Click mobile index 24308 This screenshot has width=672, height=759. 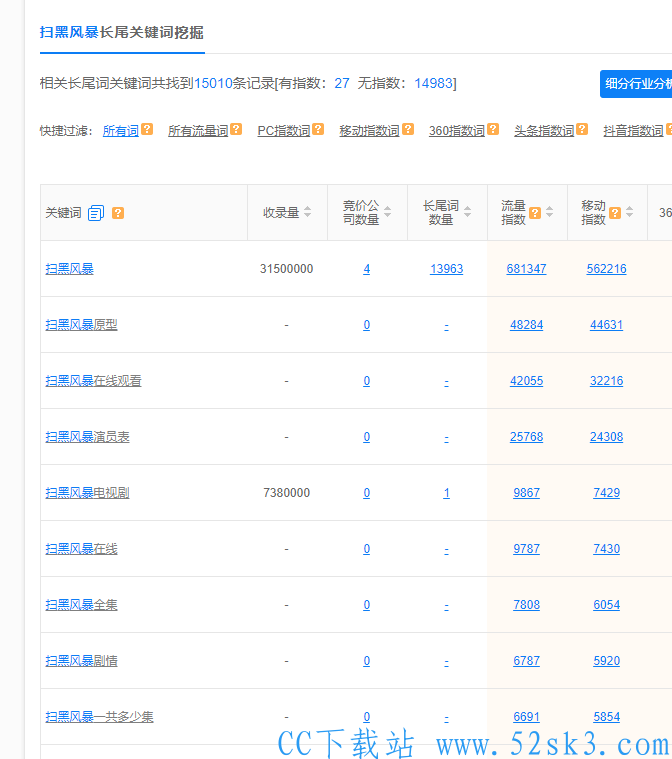point(607,437)
